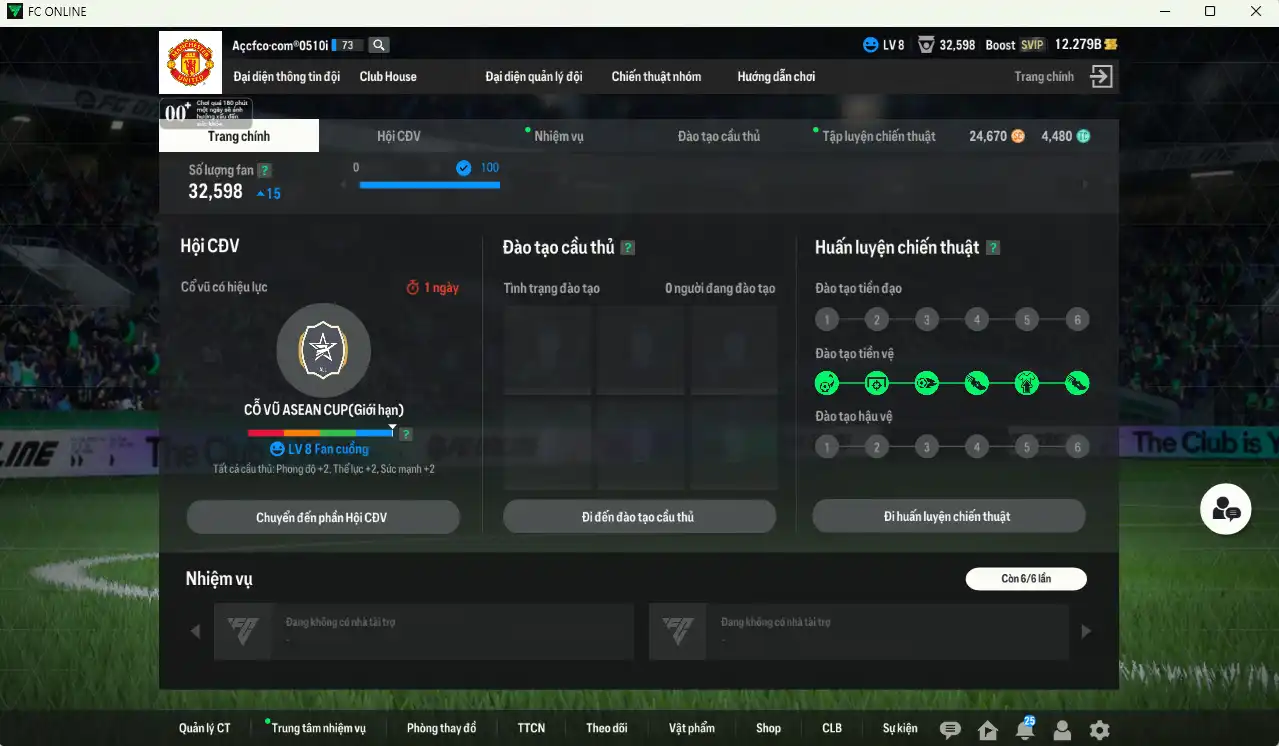Image resolution: width=1279 pixels, height=746 pixels.
Task: Open the Club House menu
Action: 388,77
